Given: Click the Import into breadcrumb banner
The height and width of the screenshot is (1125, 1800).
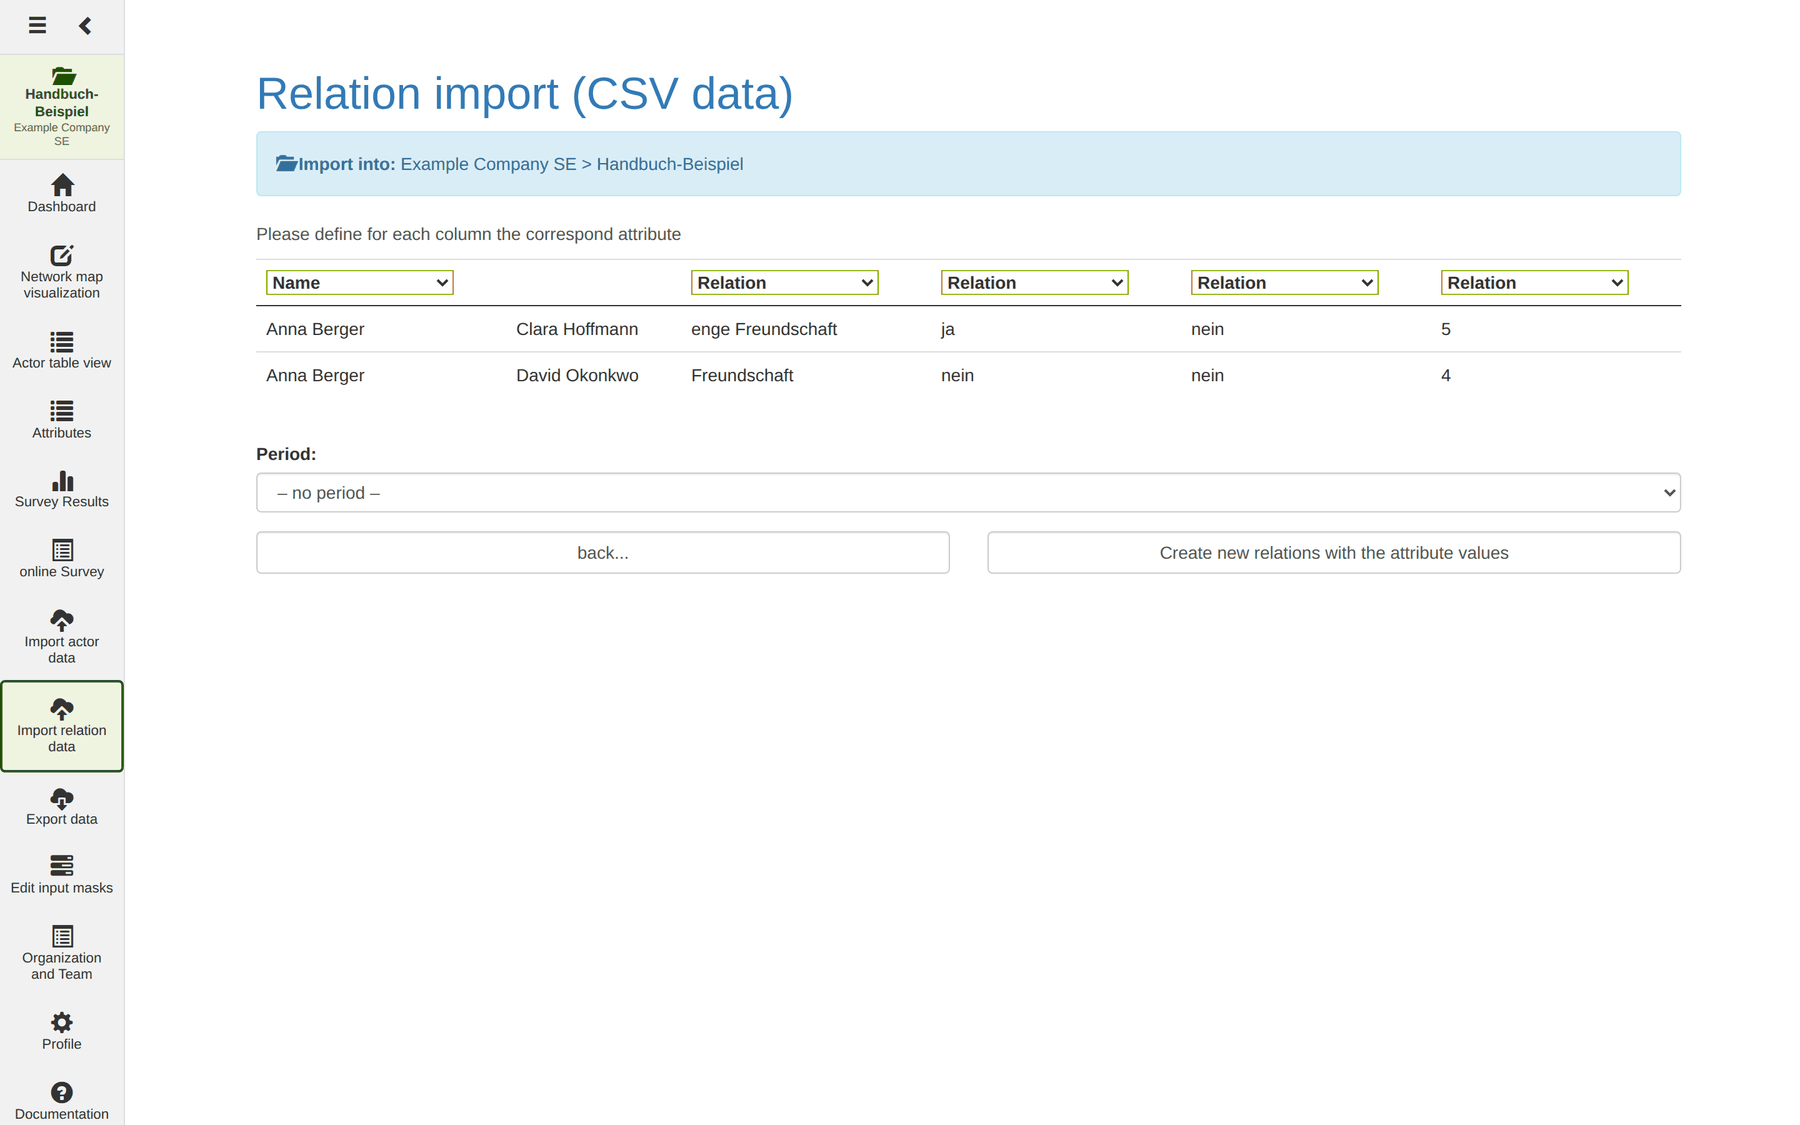Looking at the screenshot, I should click(x=968, y=164).
